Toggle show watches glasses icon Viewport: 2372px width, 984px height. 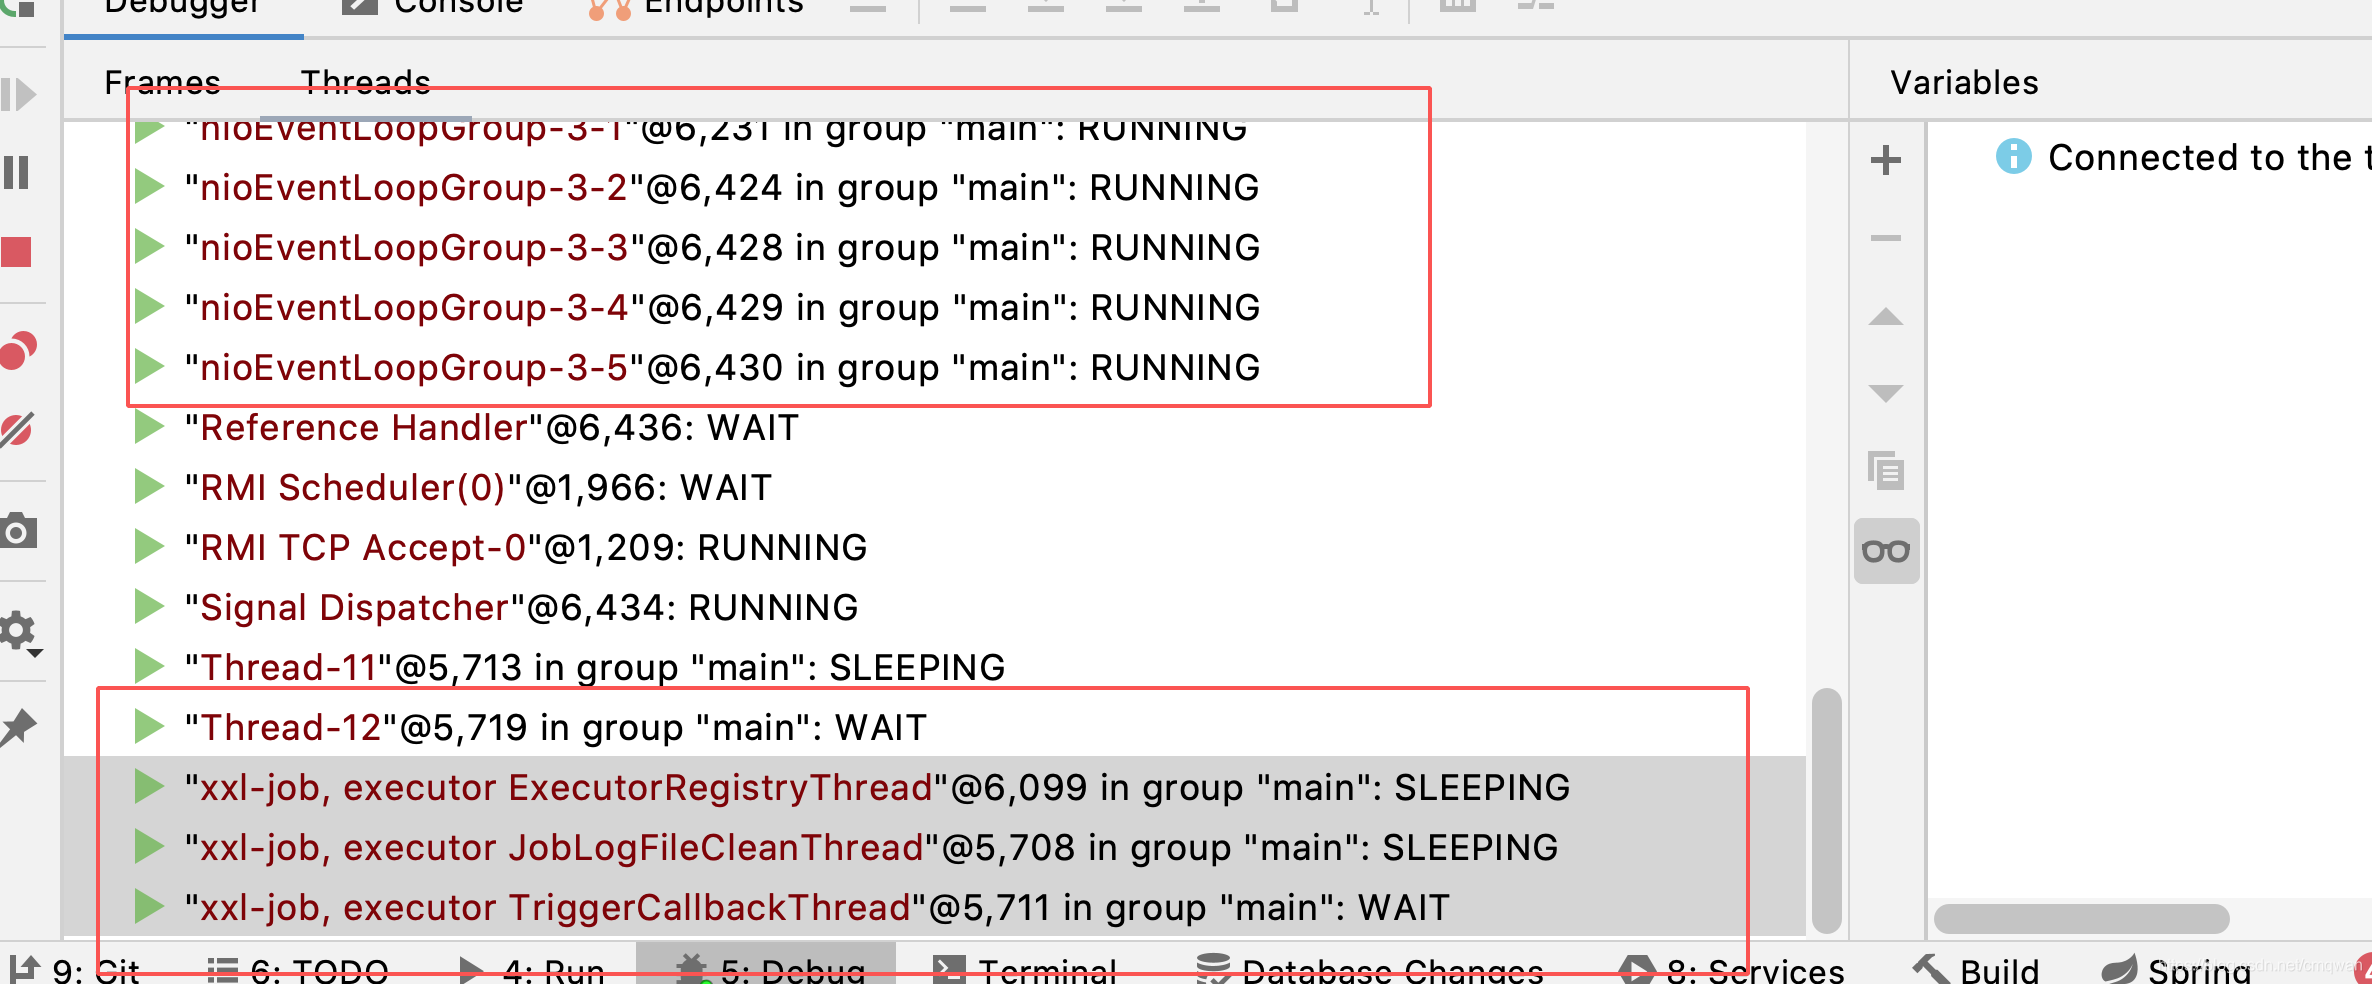click(1886, 551)
